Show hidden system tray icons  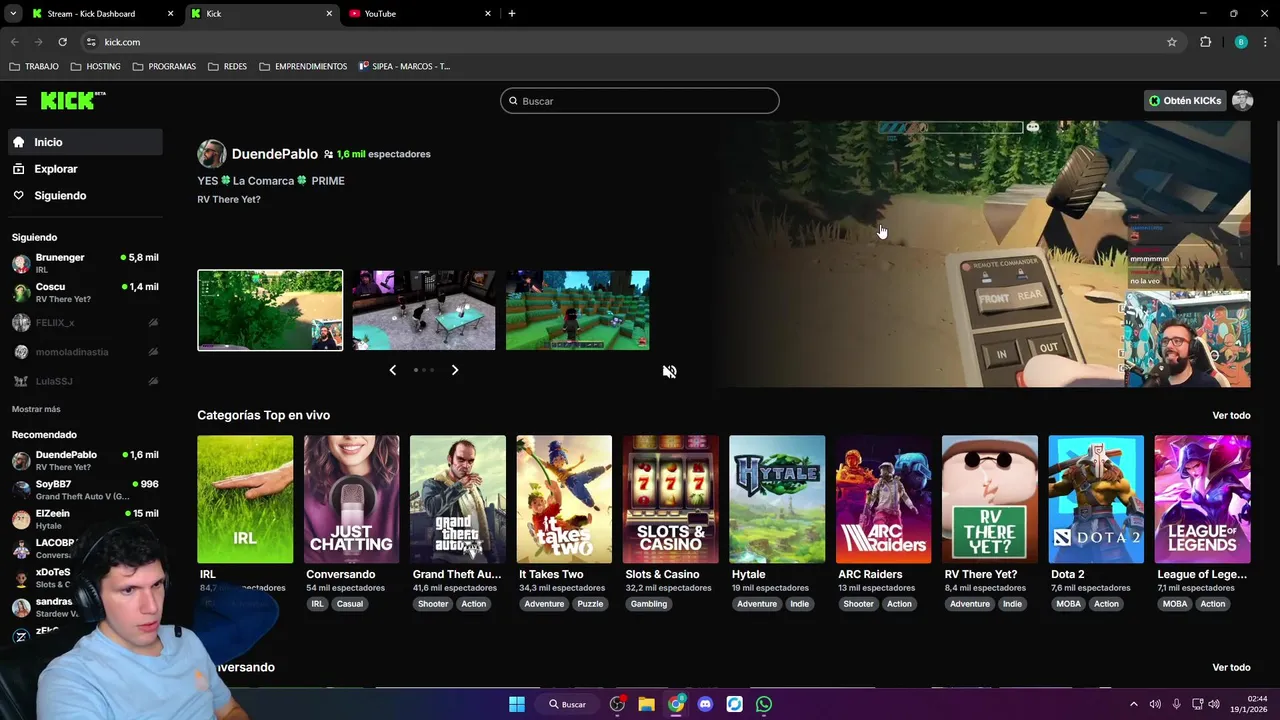coord(1133,704)
